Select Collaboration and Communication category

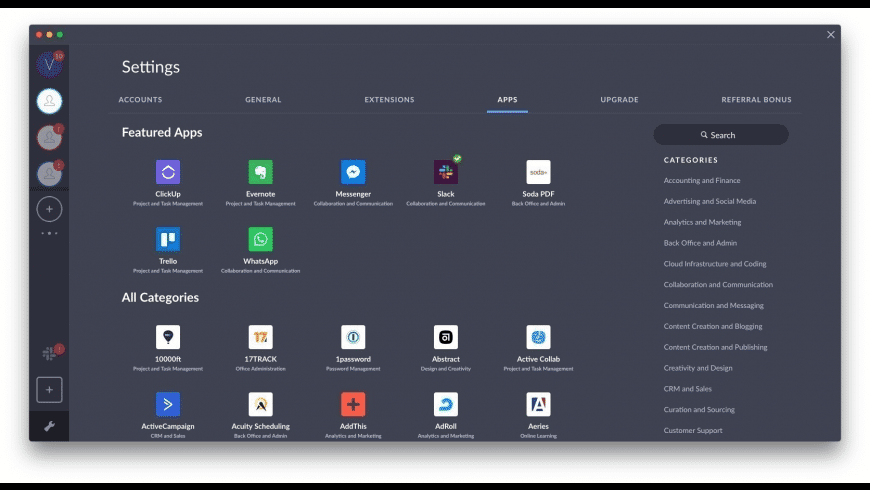coord(718,285)
